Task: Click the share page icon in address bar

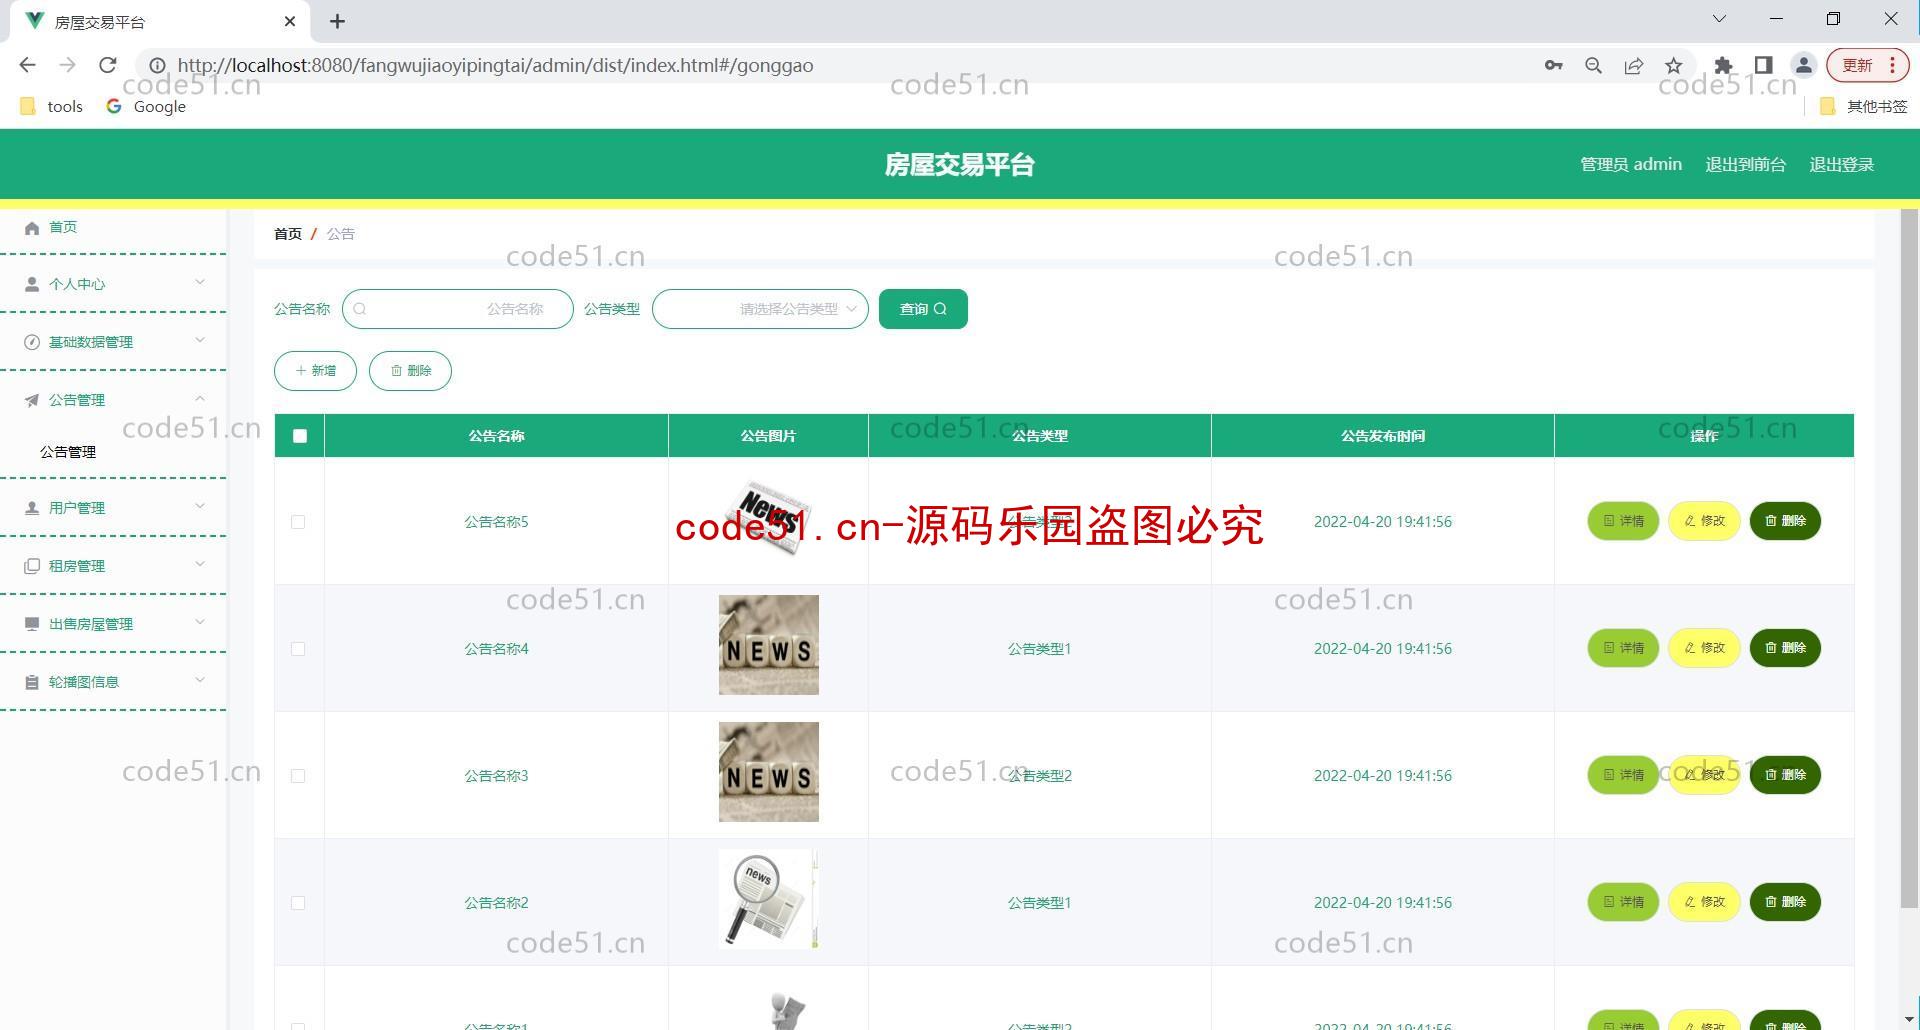Action: point(1634,65)
